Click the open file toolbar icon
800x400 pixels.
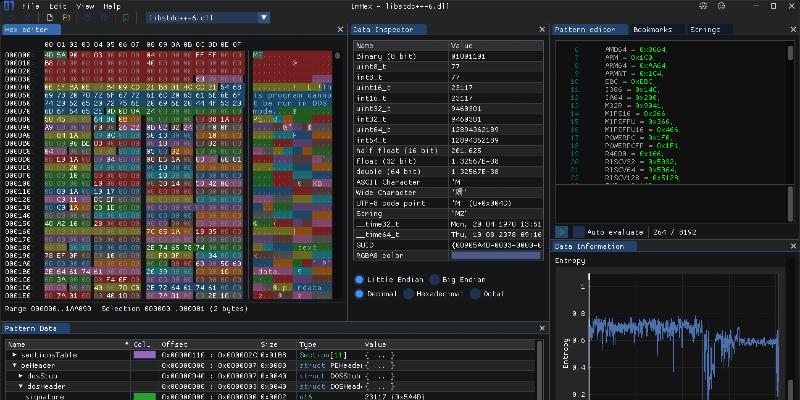tap(65, 18)
